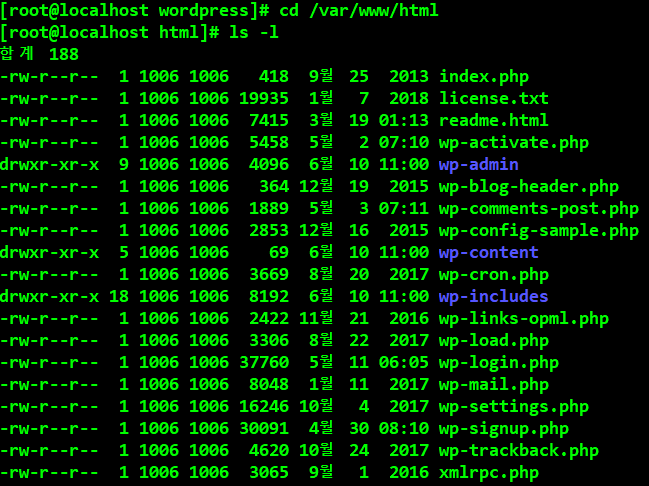The width and height of the screenshot is (649, 486).
Task: Select size 69 of wp-content directory
Action: pos(279,253)
